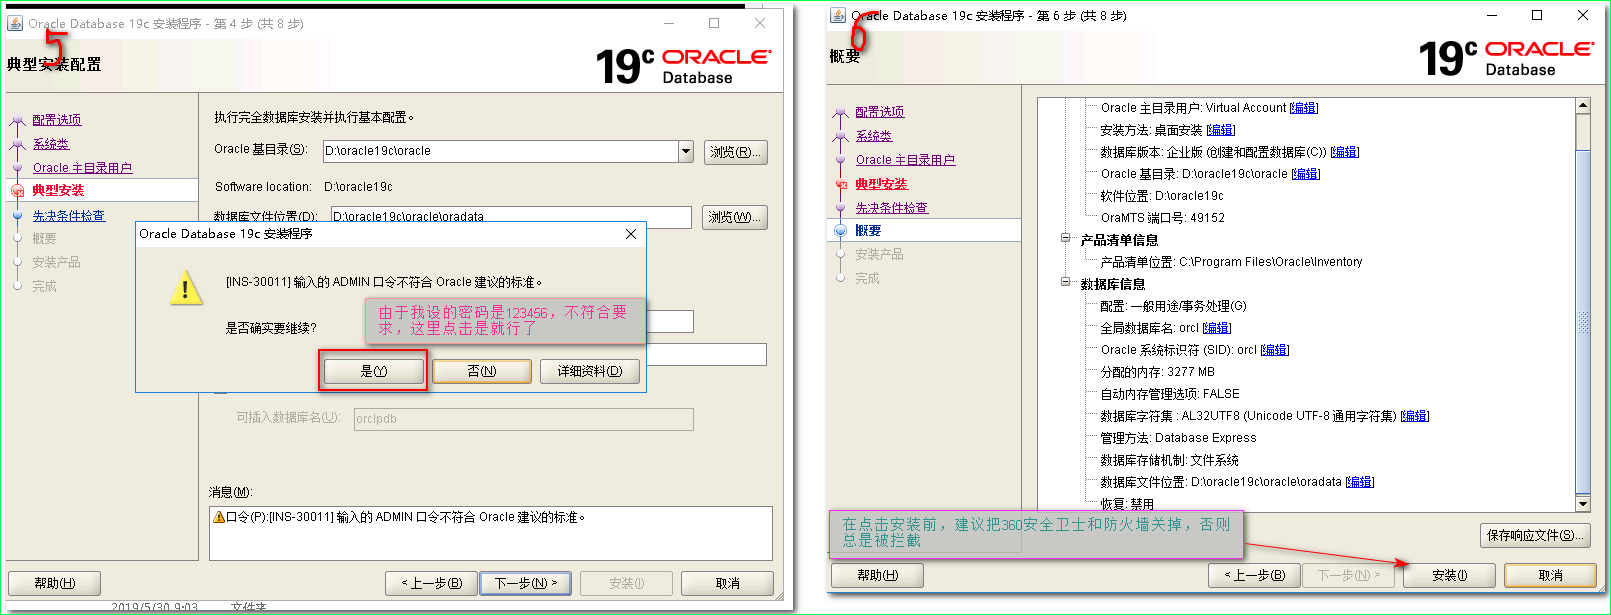Go to 先决条件检查 step in step 6 sidebar

[x=891, y=208]
